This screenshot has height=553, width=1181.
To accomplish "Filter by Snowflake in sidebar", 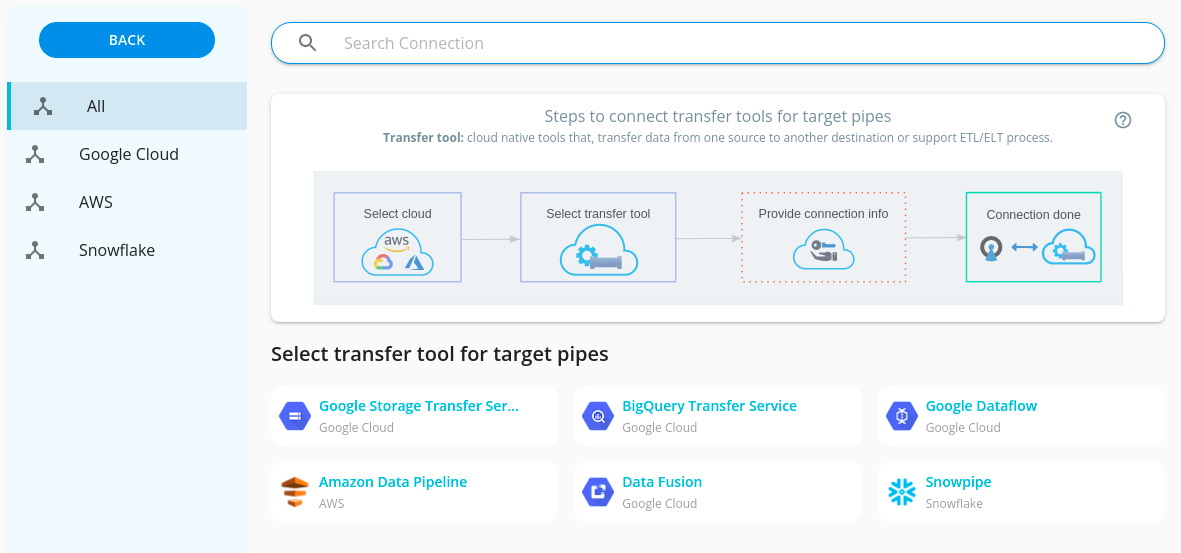I will point(127,250).
